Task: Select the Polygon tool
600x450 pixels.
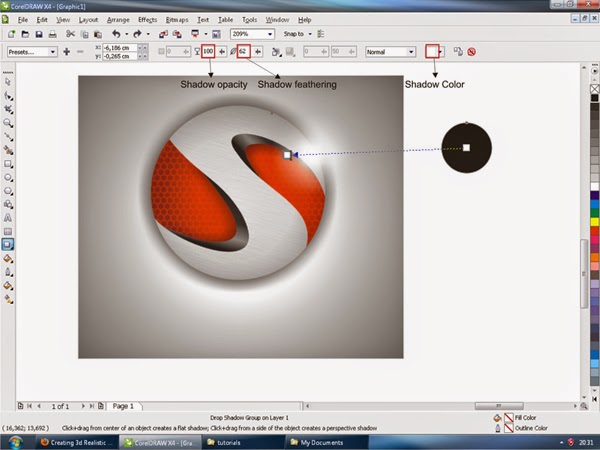Action: 8,191
